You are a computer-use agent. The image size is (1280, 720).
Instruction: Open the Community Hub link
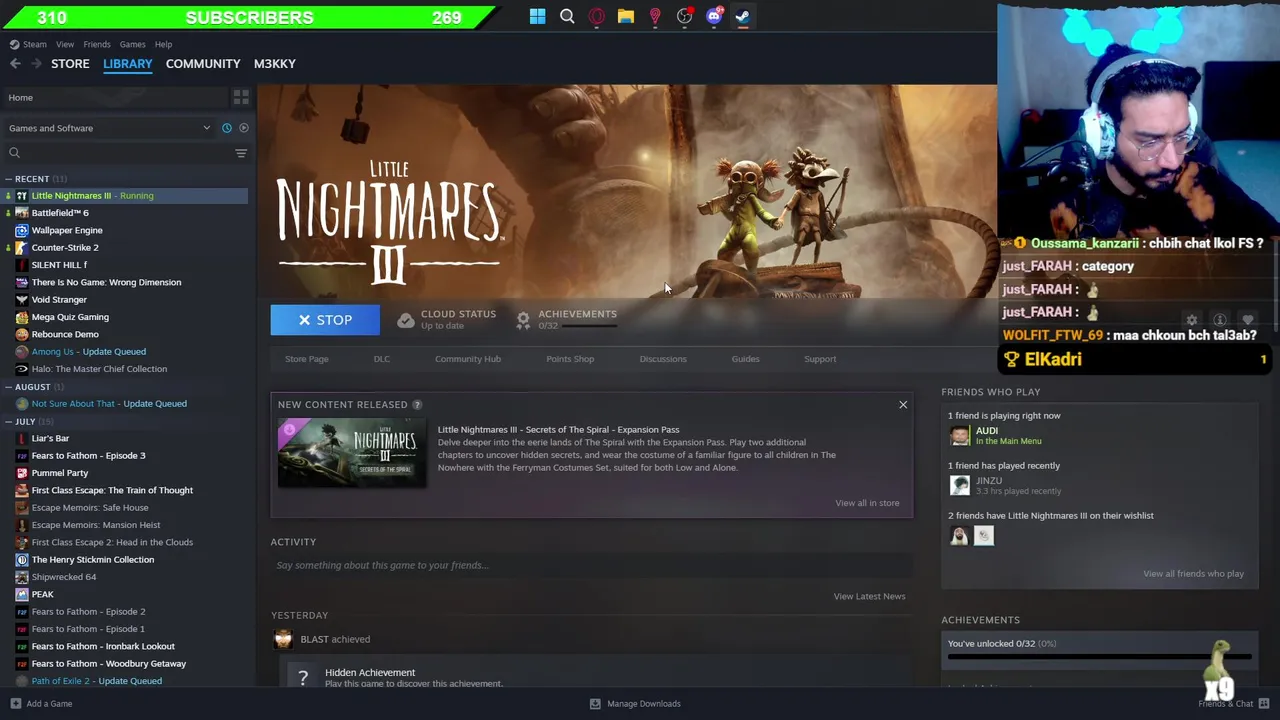click(x=468, y=359)
